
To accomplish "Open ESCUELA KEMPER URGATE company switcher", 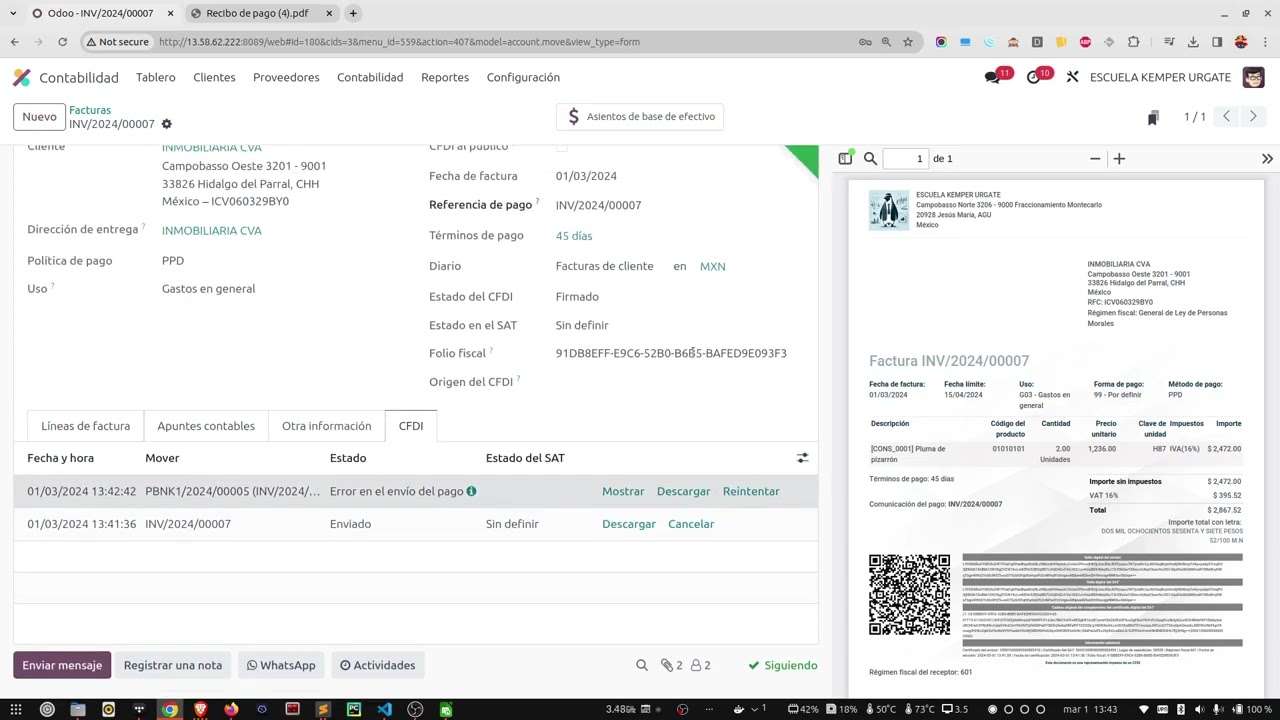I will [1160, 77].
